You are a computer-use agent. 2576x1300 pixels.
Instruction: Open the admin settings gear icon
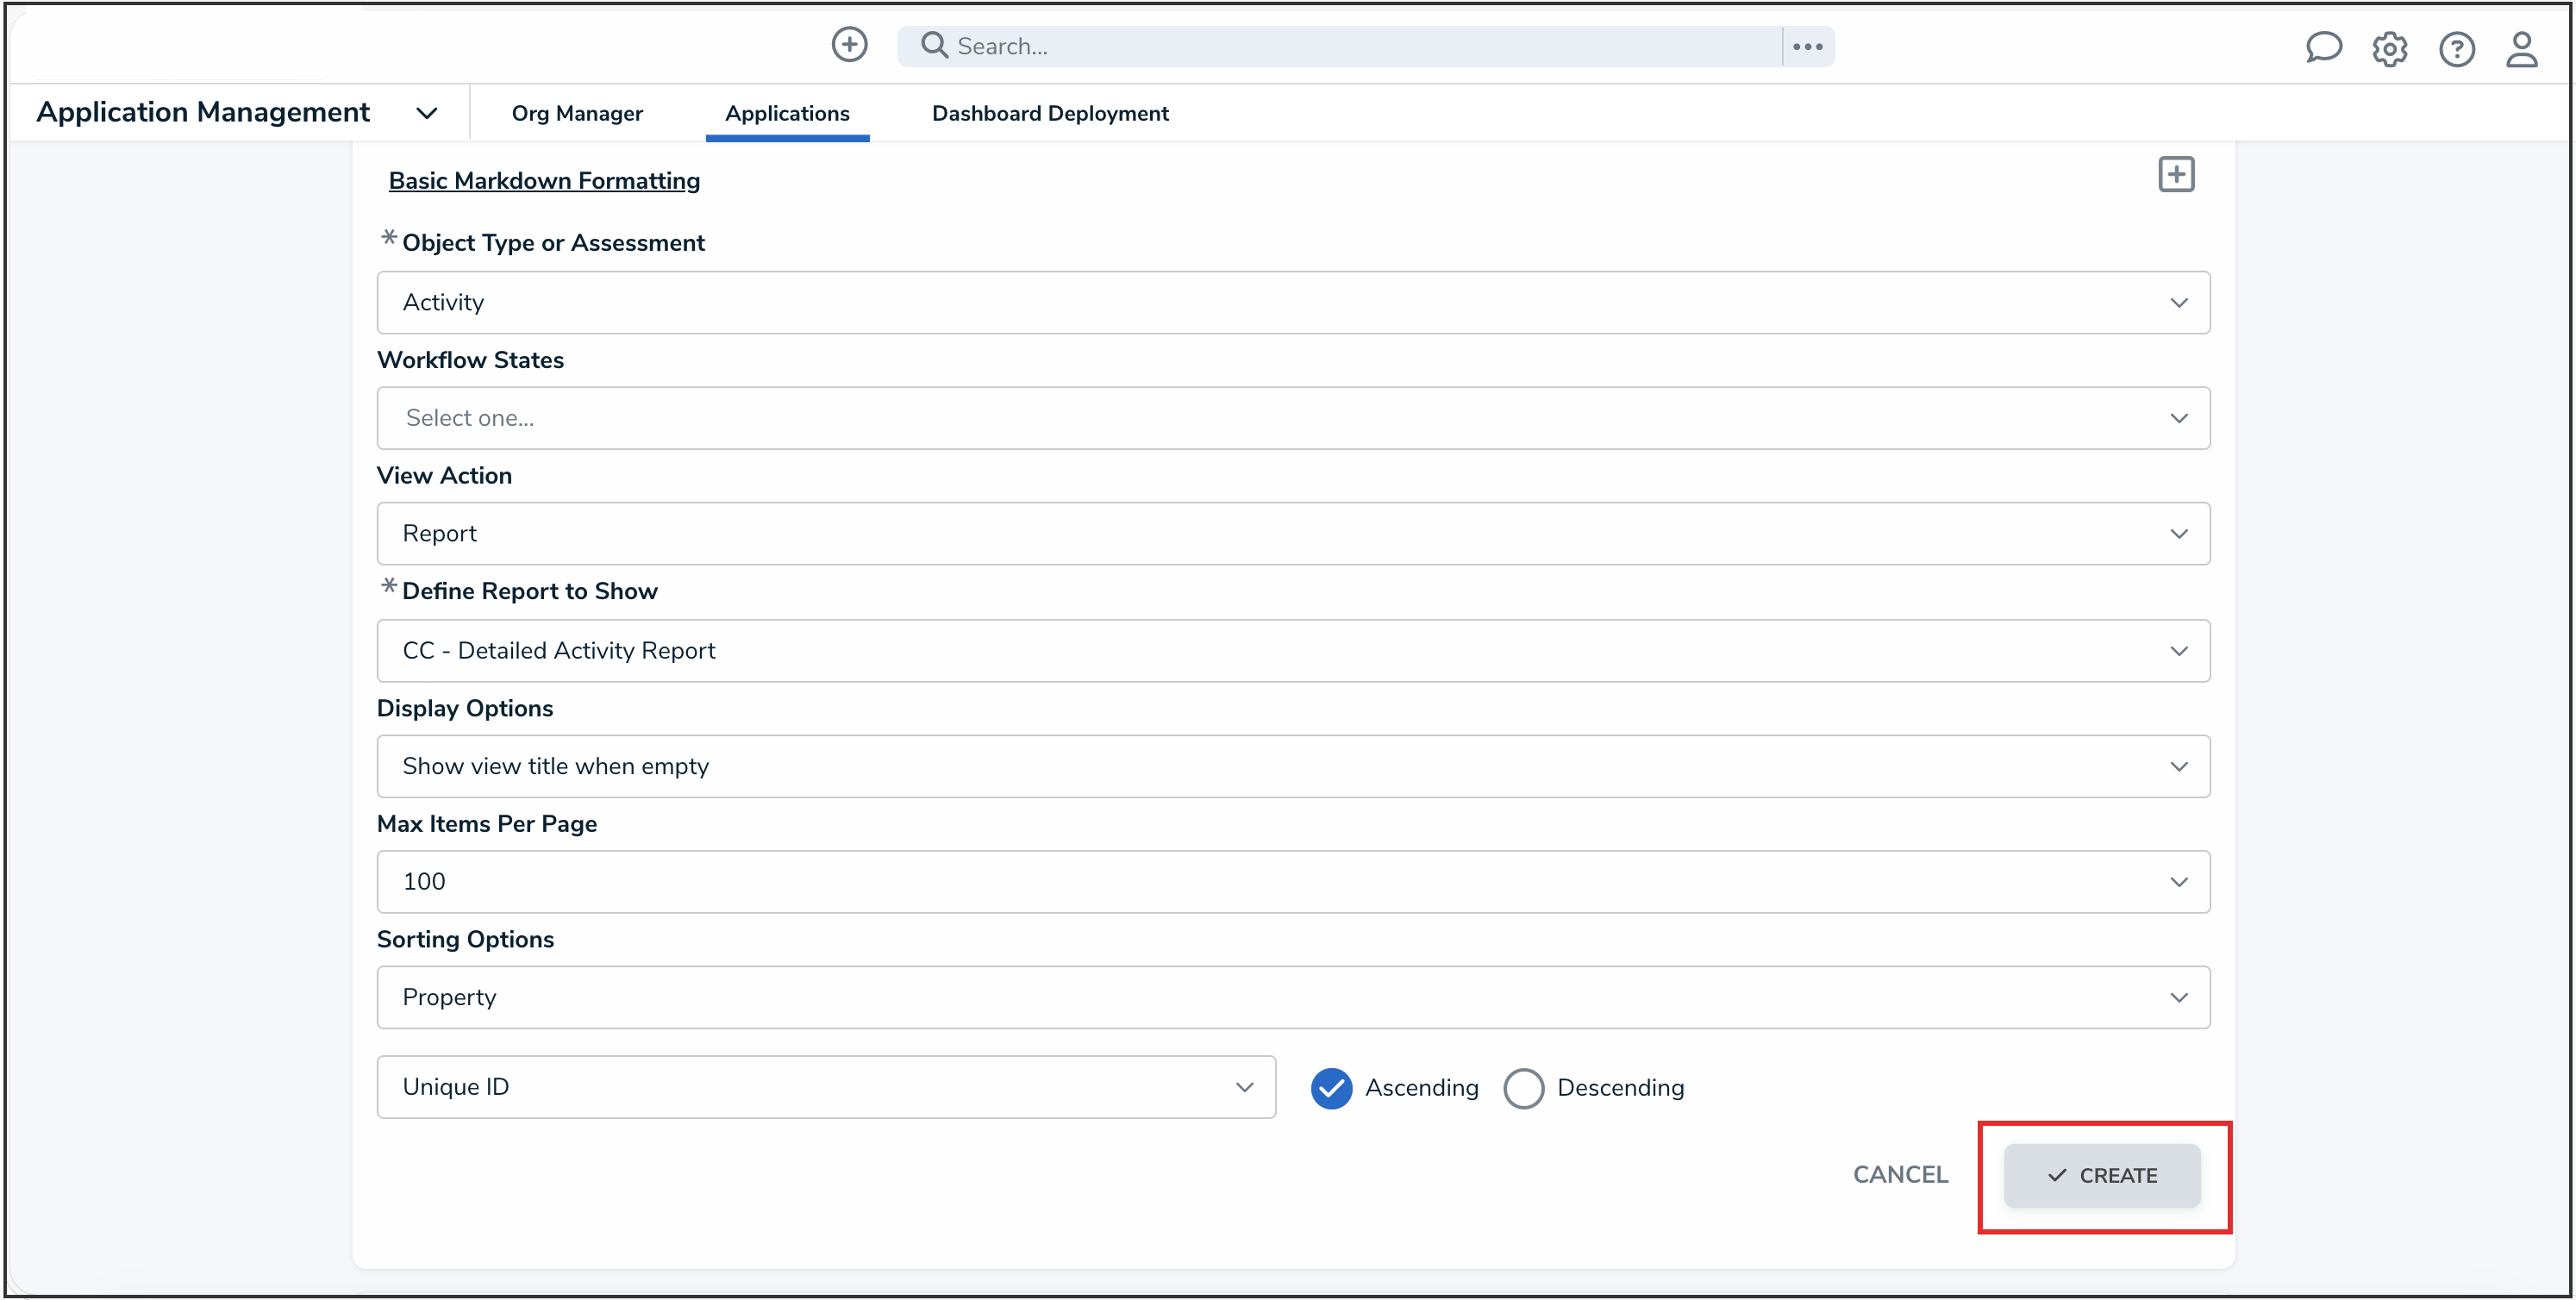(x=2389, y=48)
